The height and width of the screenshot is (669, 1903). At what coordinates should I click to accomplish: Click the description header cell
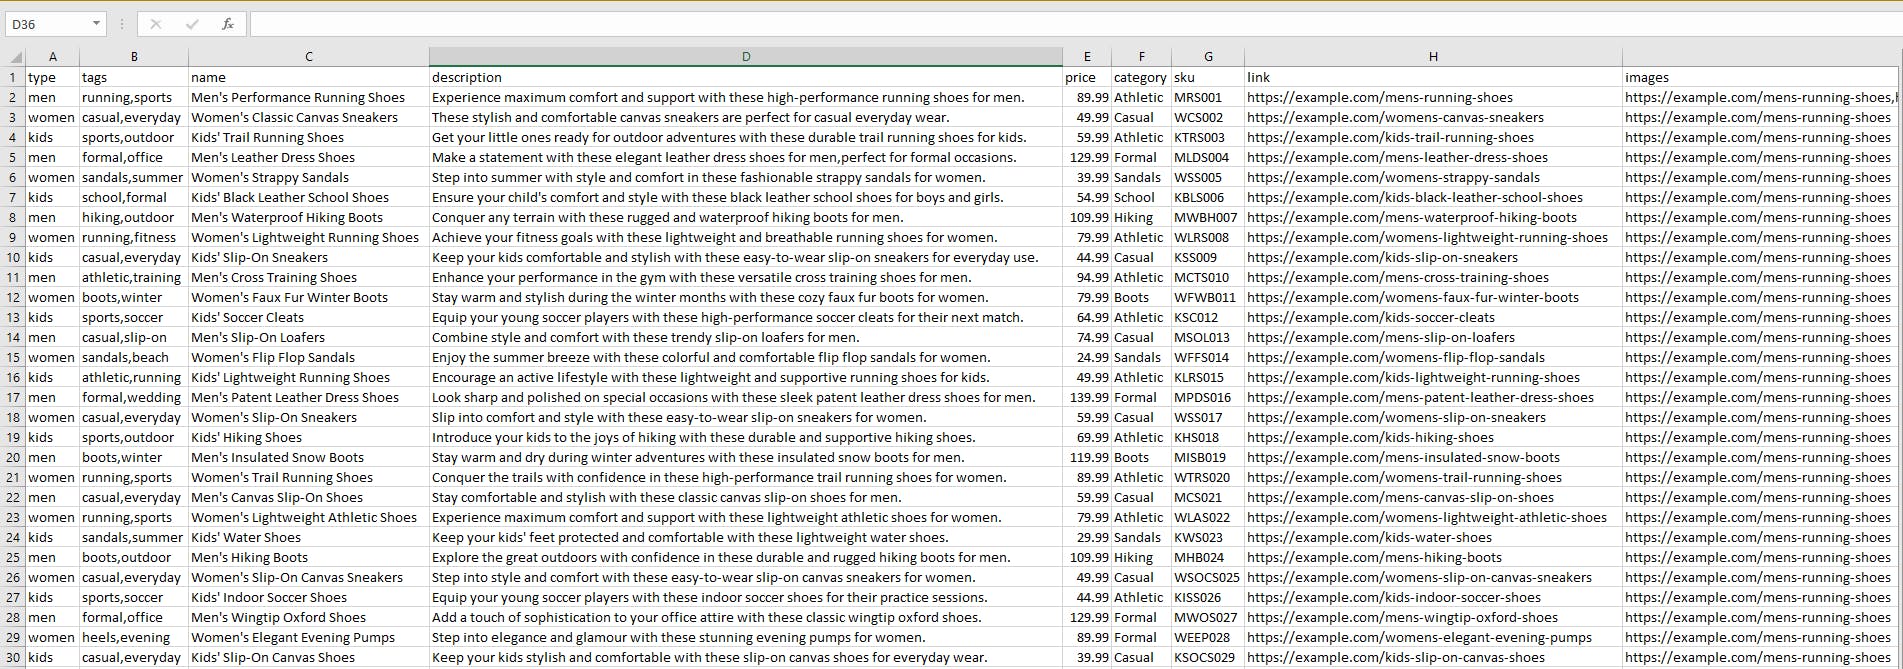click(746, 77)
